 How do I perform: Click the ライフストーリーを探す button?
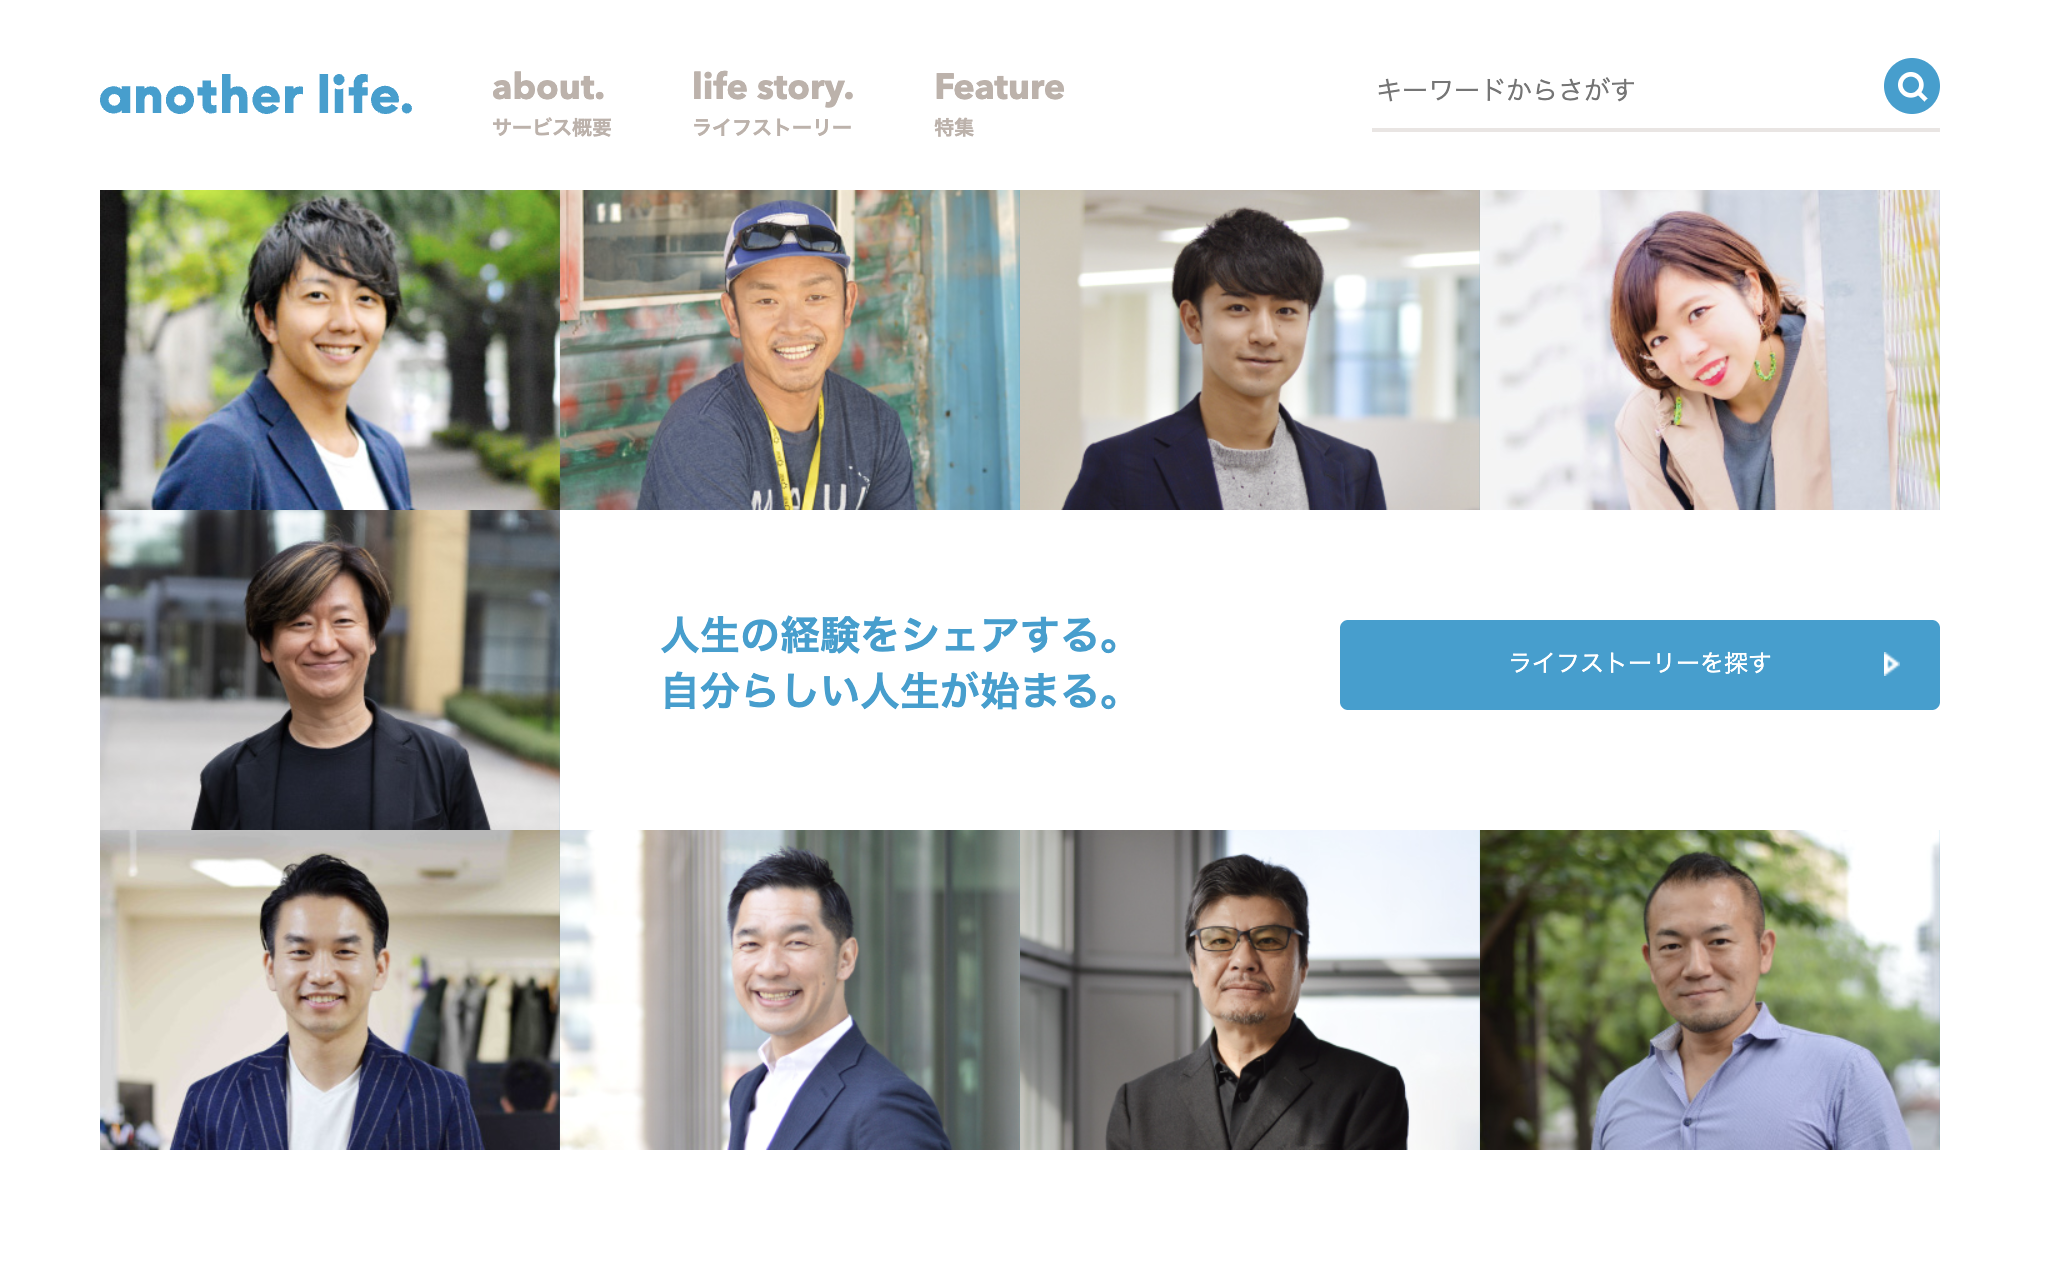(1640, 665)
